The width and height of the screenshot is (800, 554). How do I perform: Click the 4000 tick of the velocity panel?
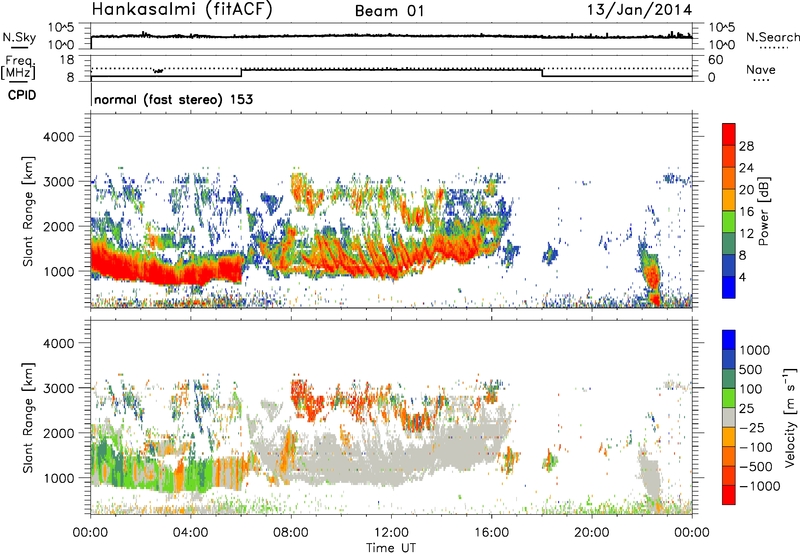(59, 343)
